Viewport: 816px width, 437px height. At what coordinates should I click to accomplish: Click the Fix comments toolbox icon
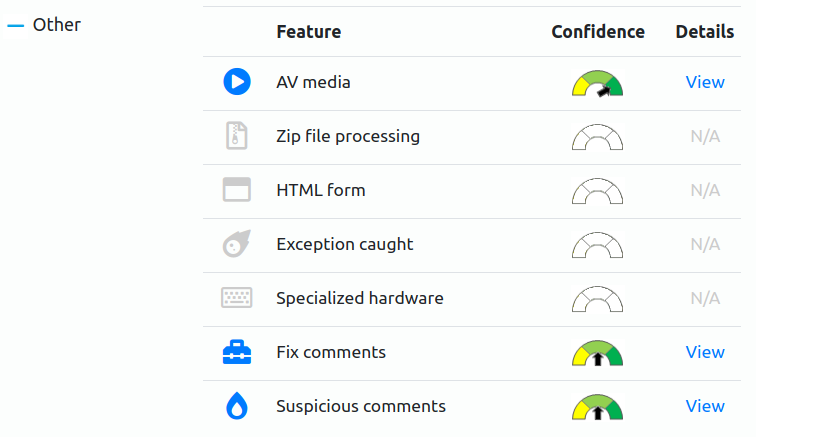pyautogui.click(x=237, y=352)
